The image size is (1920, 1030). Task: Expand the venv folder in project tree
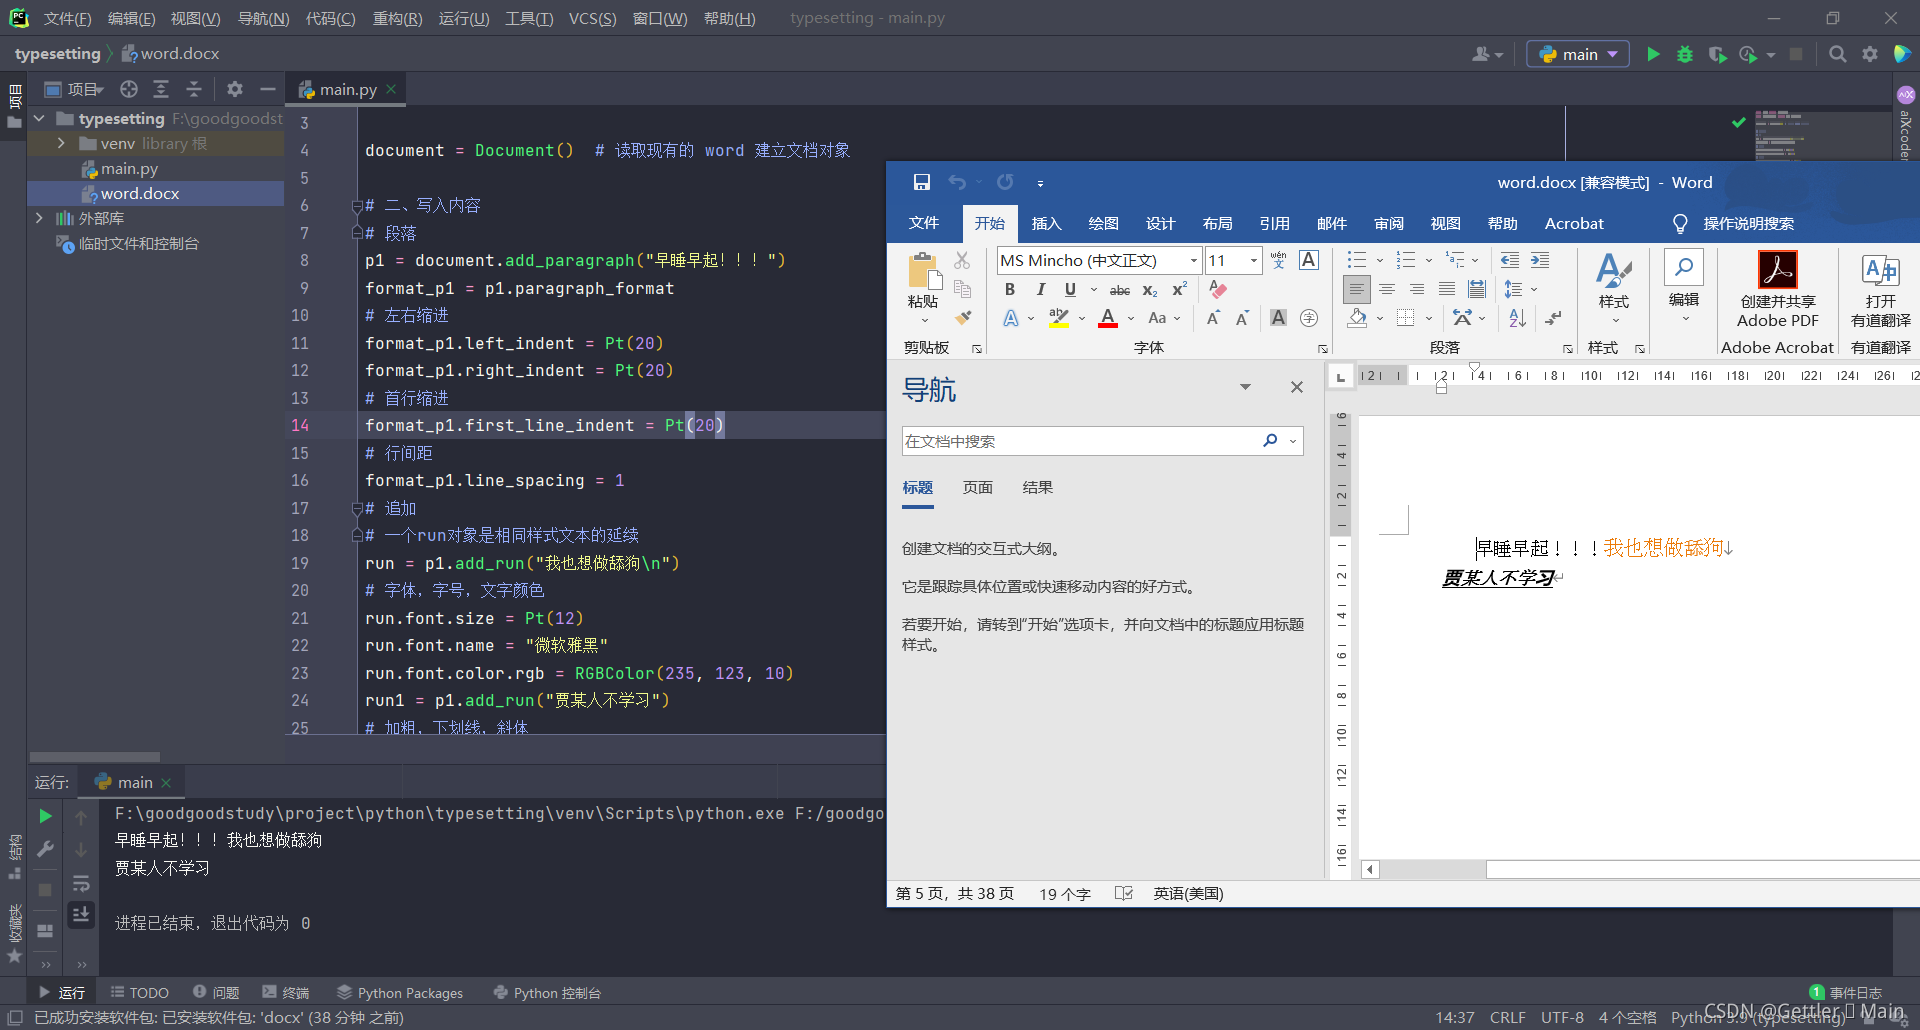point(61,143)
